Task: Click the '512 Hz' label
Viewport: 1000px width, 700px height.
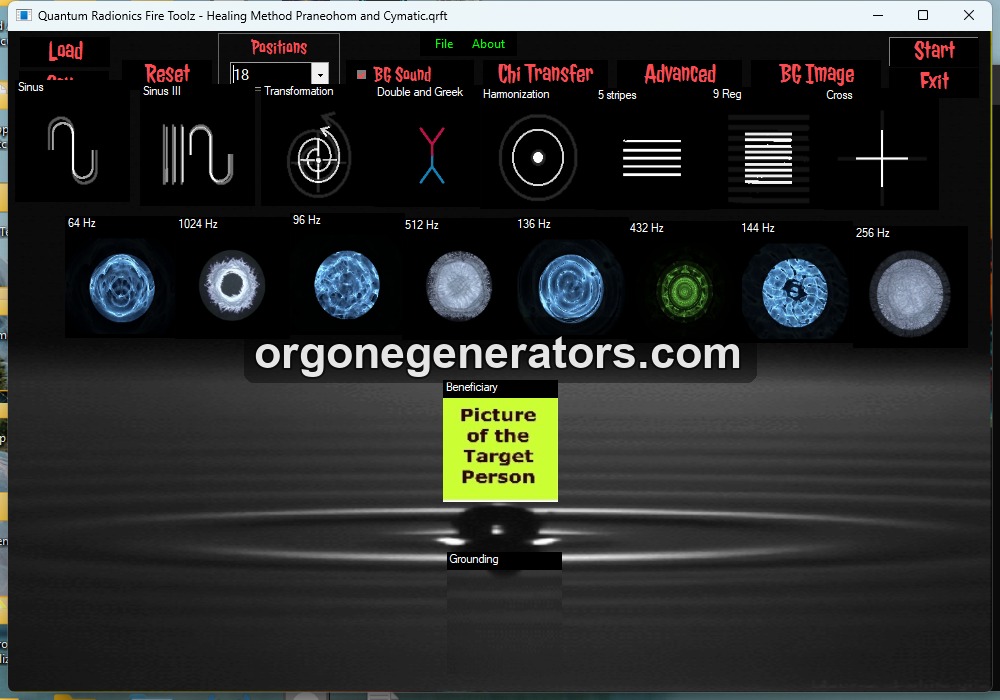Action: tap(422, 224)
